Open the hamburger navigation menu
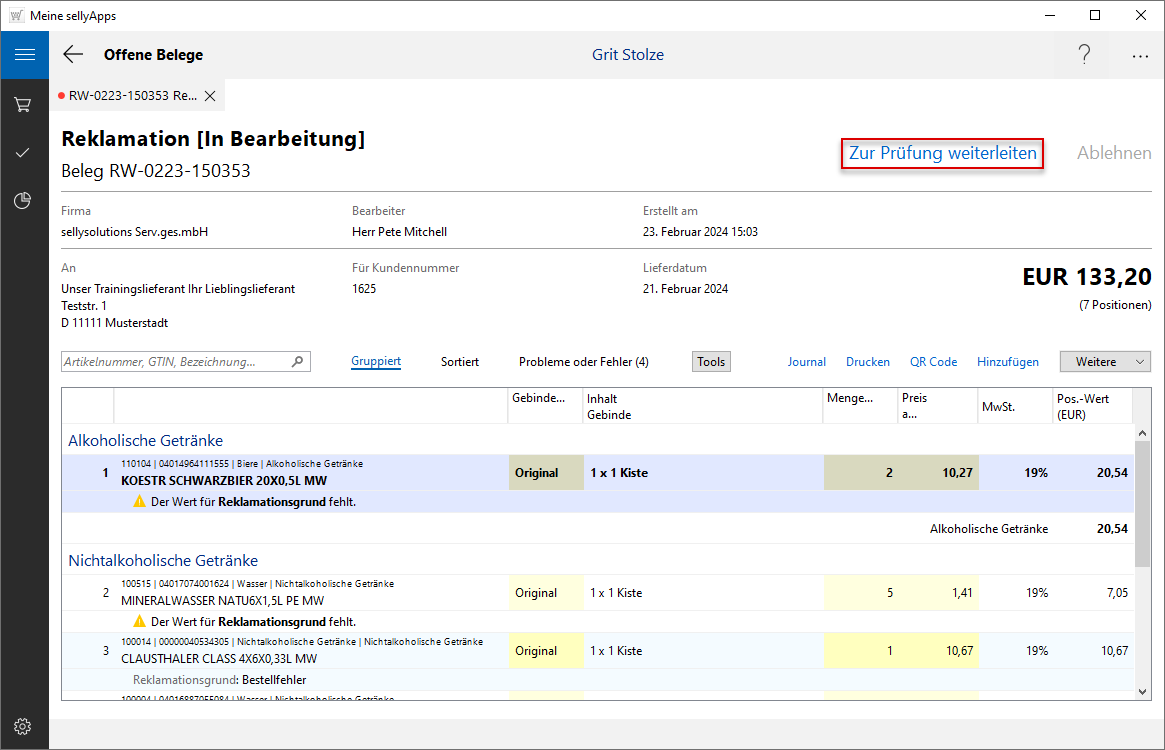 24,55
